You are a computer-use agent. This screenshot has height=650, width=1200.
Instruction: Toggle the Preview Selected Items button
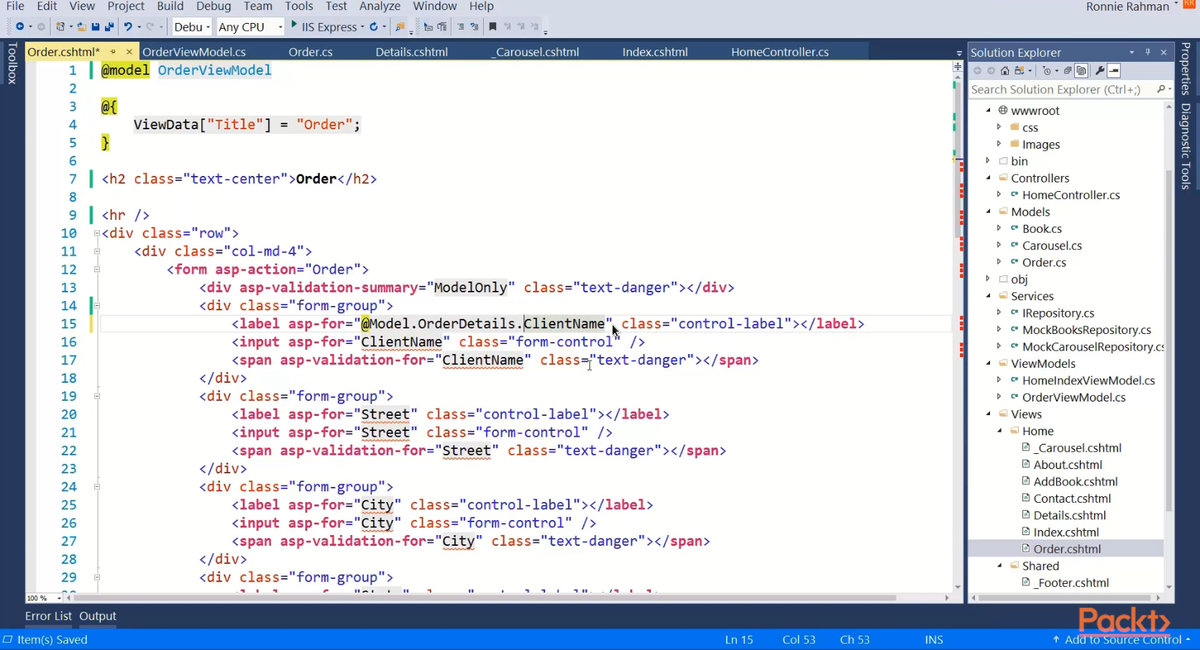click(x=1113, y=71)
